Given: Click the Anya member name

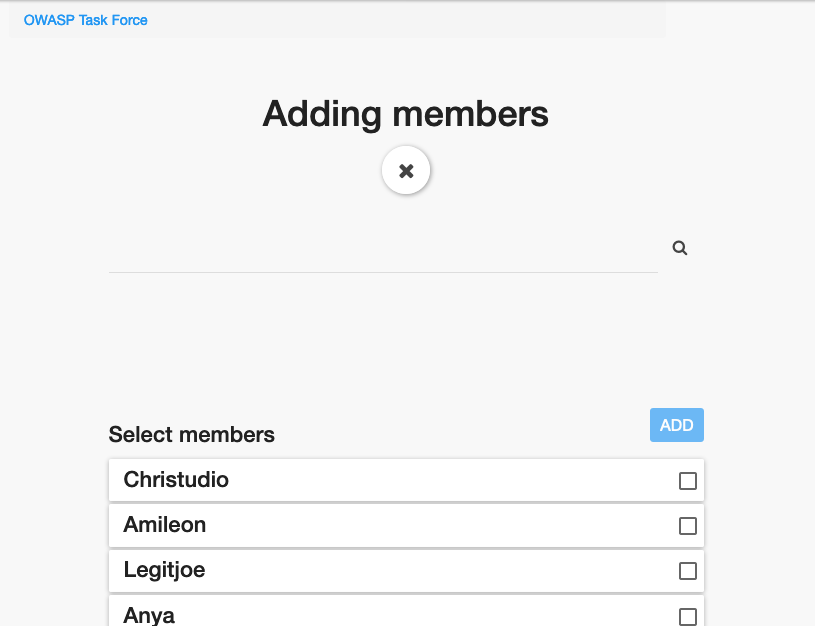Looking at the screenshot, I should (149, 616).
